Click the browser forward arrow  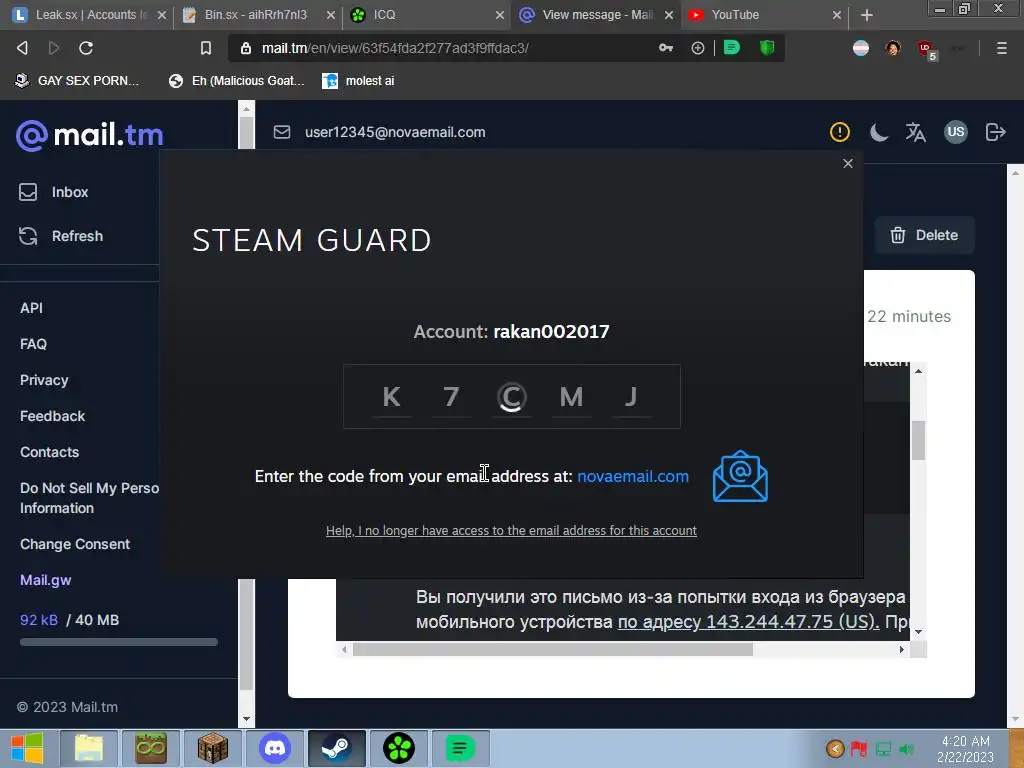(54, 48)
